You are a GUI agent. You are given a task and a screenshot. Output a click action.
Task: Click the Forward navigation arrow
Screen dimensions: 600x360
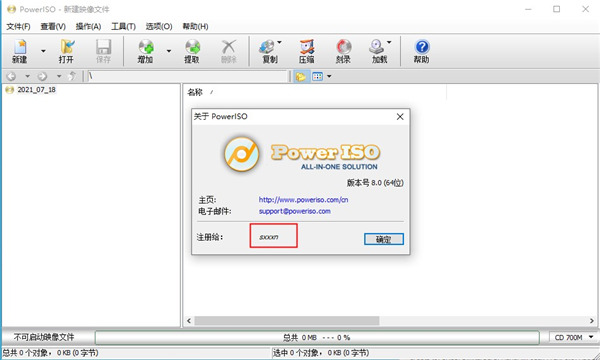[x=42, y=77]
